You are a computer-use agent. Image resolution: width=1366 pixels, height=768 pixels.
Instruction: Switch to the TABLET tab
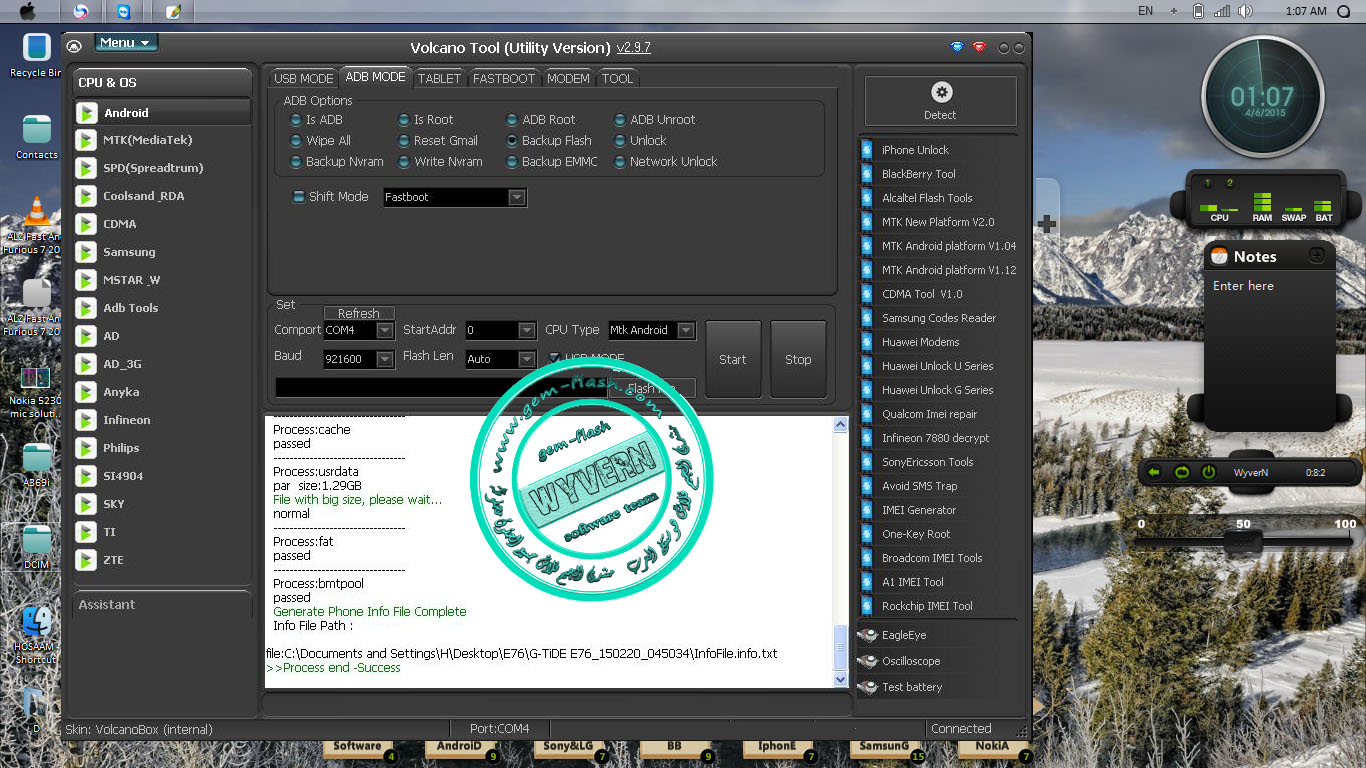pyautogui.click(x=440, y=78)
